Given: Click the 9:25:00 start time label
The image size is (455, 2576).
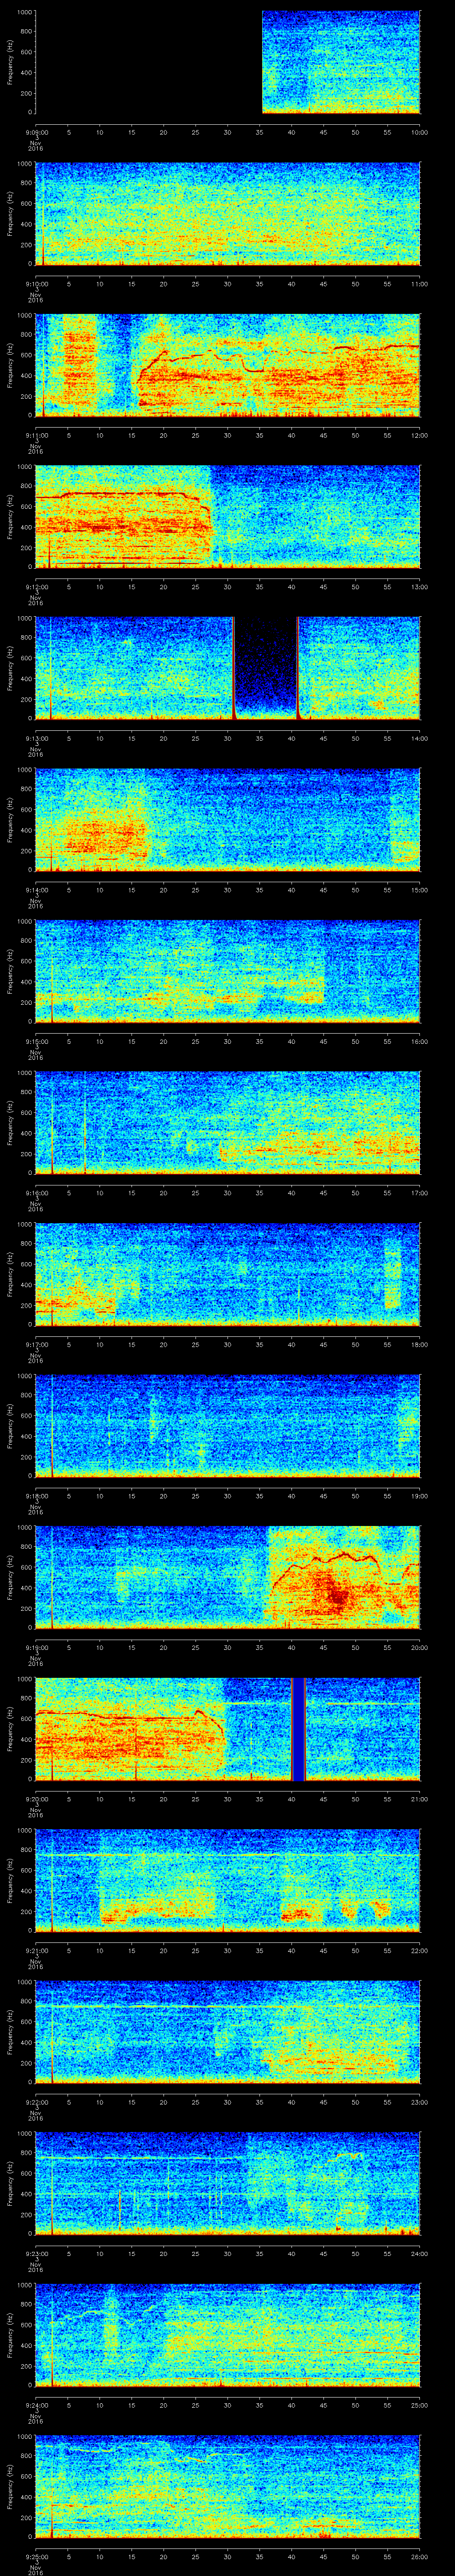Looking at the screenshot, I should click(x=36, y=2557).
